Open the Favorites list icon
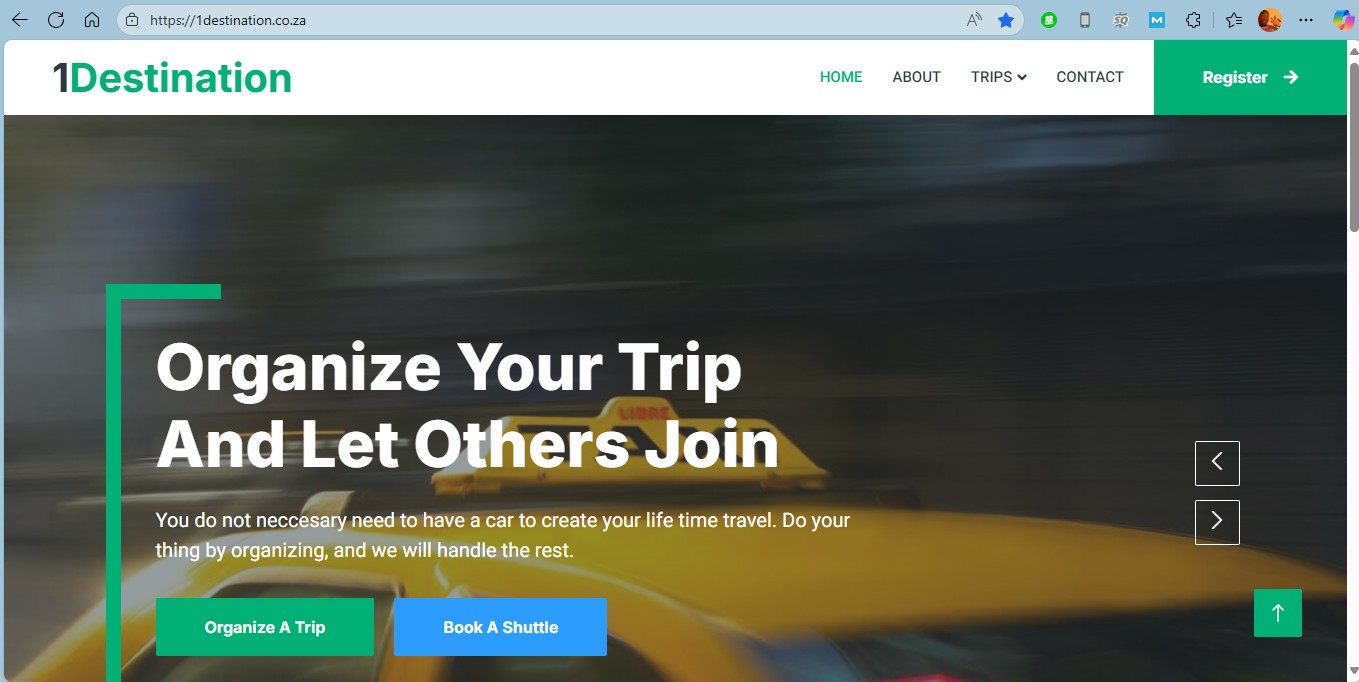 pos(1235,20)
